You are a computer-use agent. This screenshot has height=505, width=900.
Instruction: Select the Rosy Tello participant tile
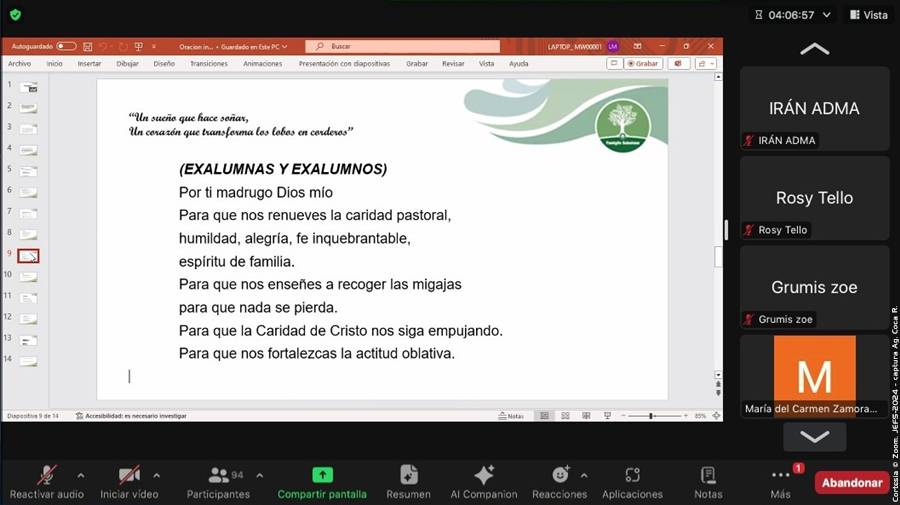pyautogui.click(x=814, y=198)
